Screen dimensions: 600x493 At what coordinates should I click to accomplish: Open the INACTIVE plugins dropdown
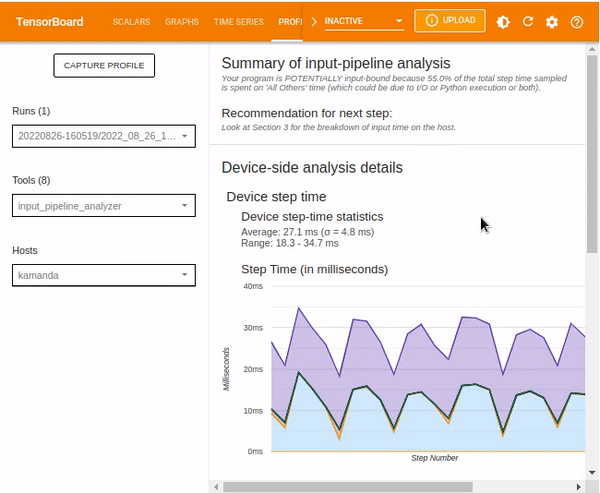click(364, 21)
